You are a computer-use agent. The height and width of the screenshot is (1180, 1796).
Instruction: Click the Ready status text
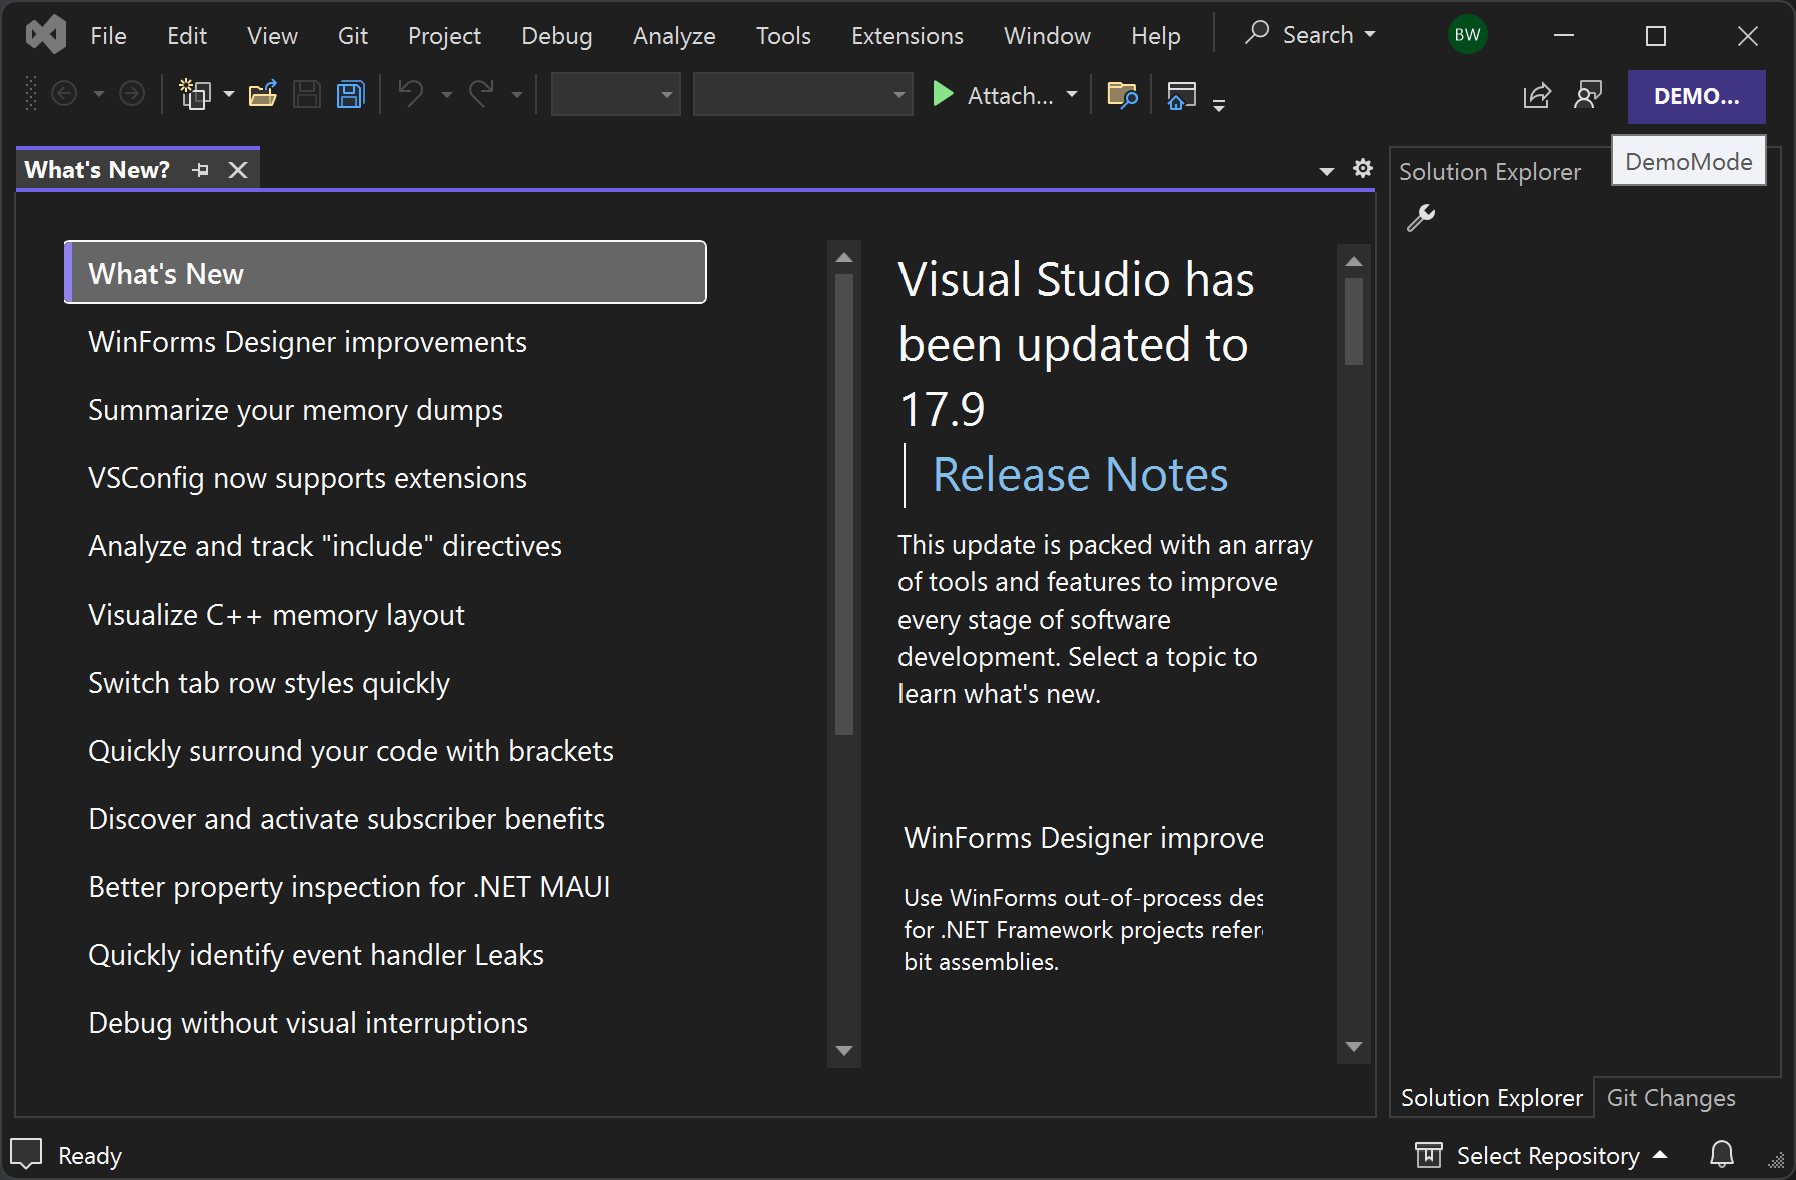click(x=90, y=1155)
